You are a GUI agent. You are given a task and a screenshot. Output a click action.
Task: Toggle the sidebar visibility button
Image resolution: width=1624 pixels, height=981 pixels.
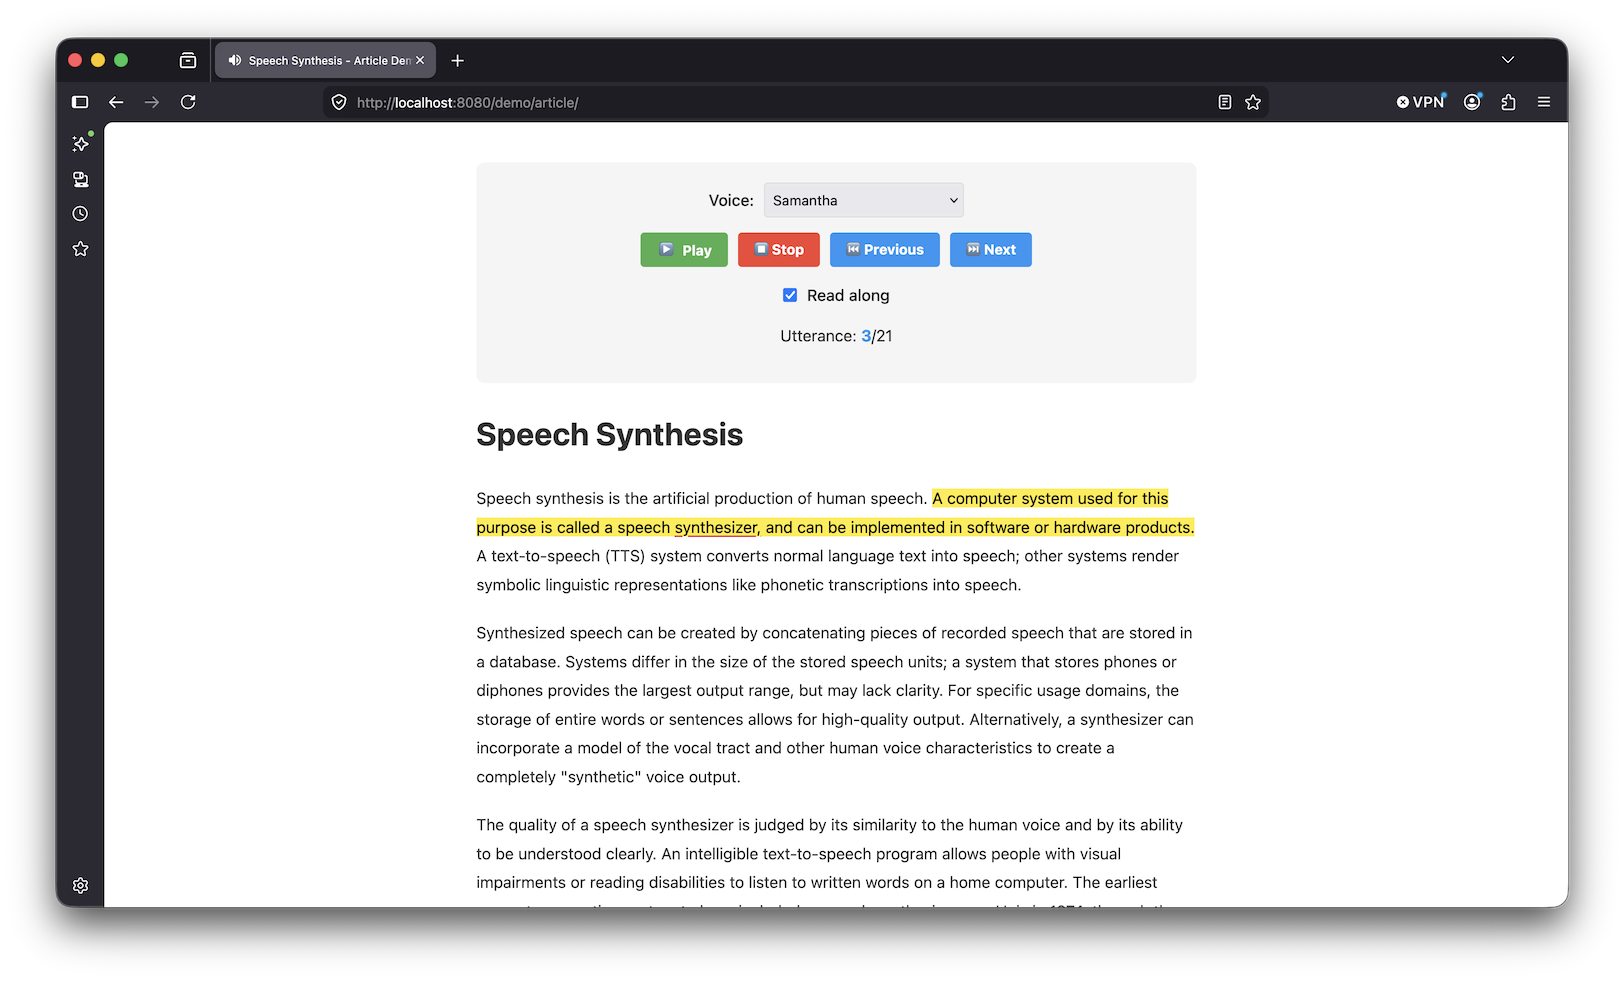click(80, 102)
